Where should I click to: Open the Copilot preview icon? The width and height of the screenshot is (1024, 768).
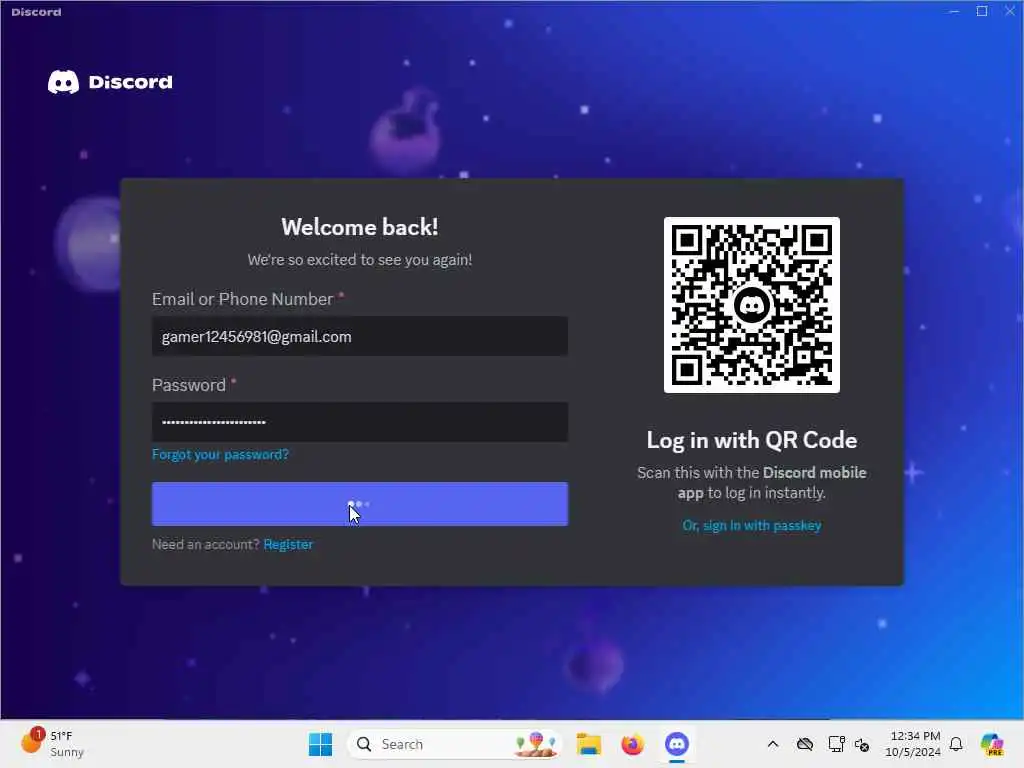(x=992, y=744)
